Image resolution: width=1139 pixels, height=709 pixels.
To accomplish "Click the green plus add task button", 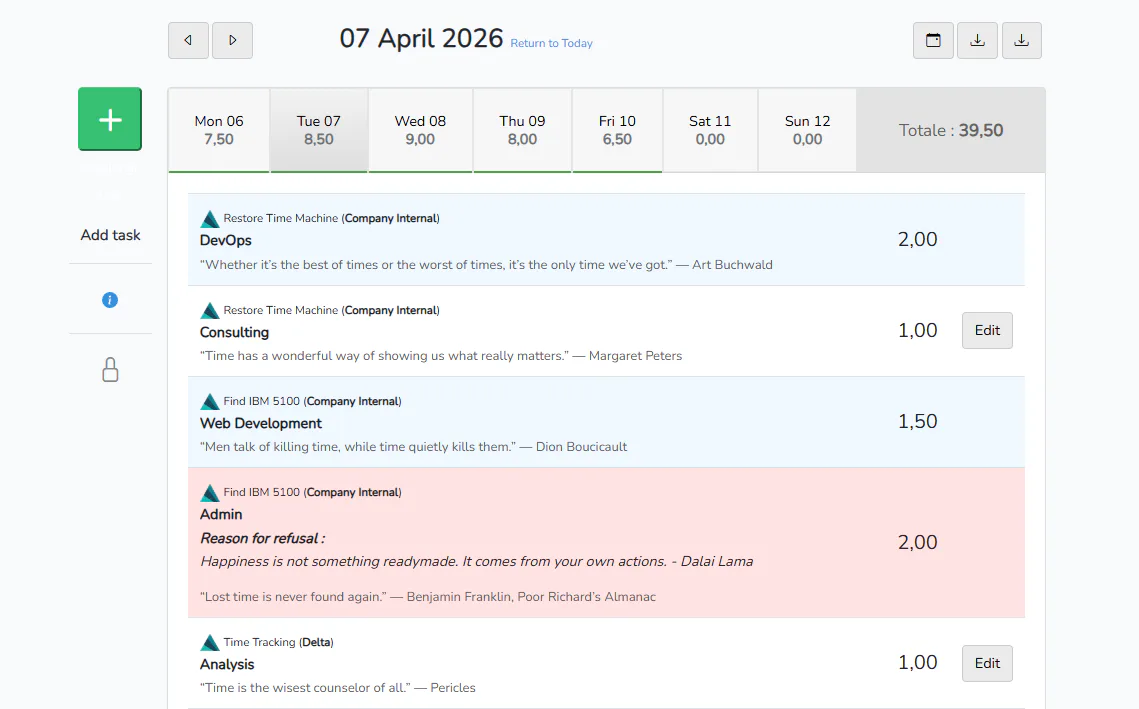I will point(110,119).
